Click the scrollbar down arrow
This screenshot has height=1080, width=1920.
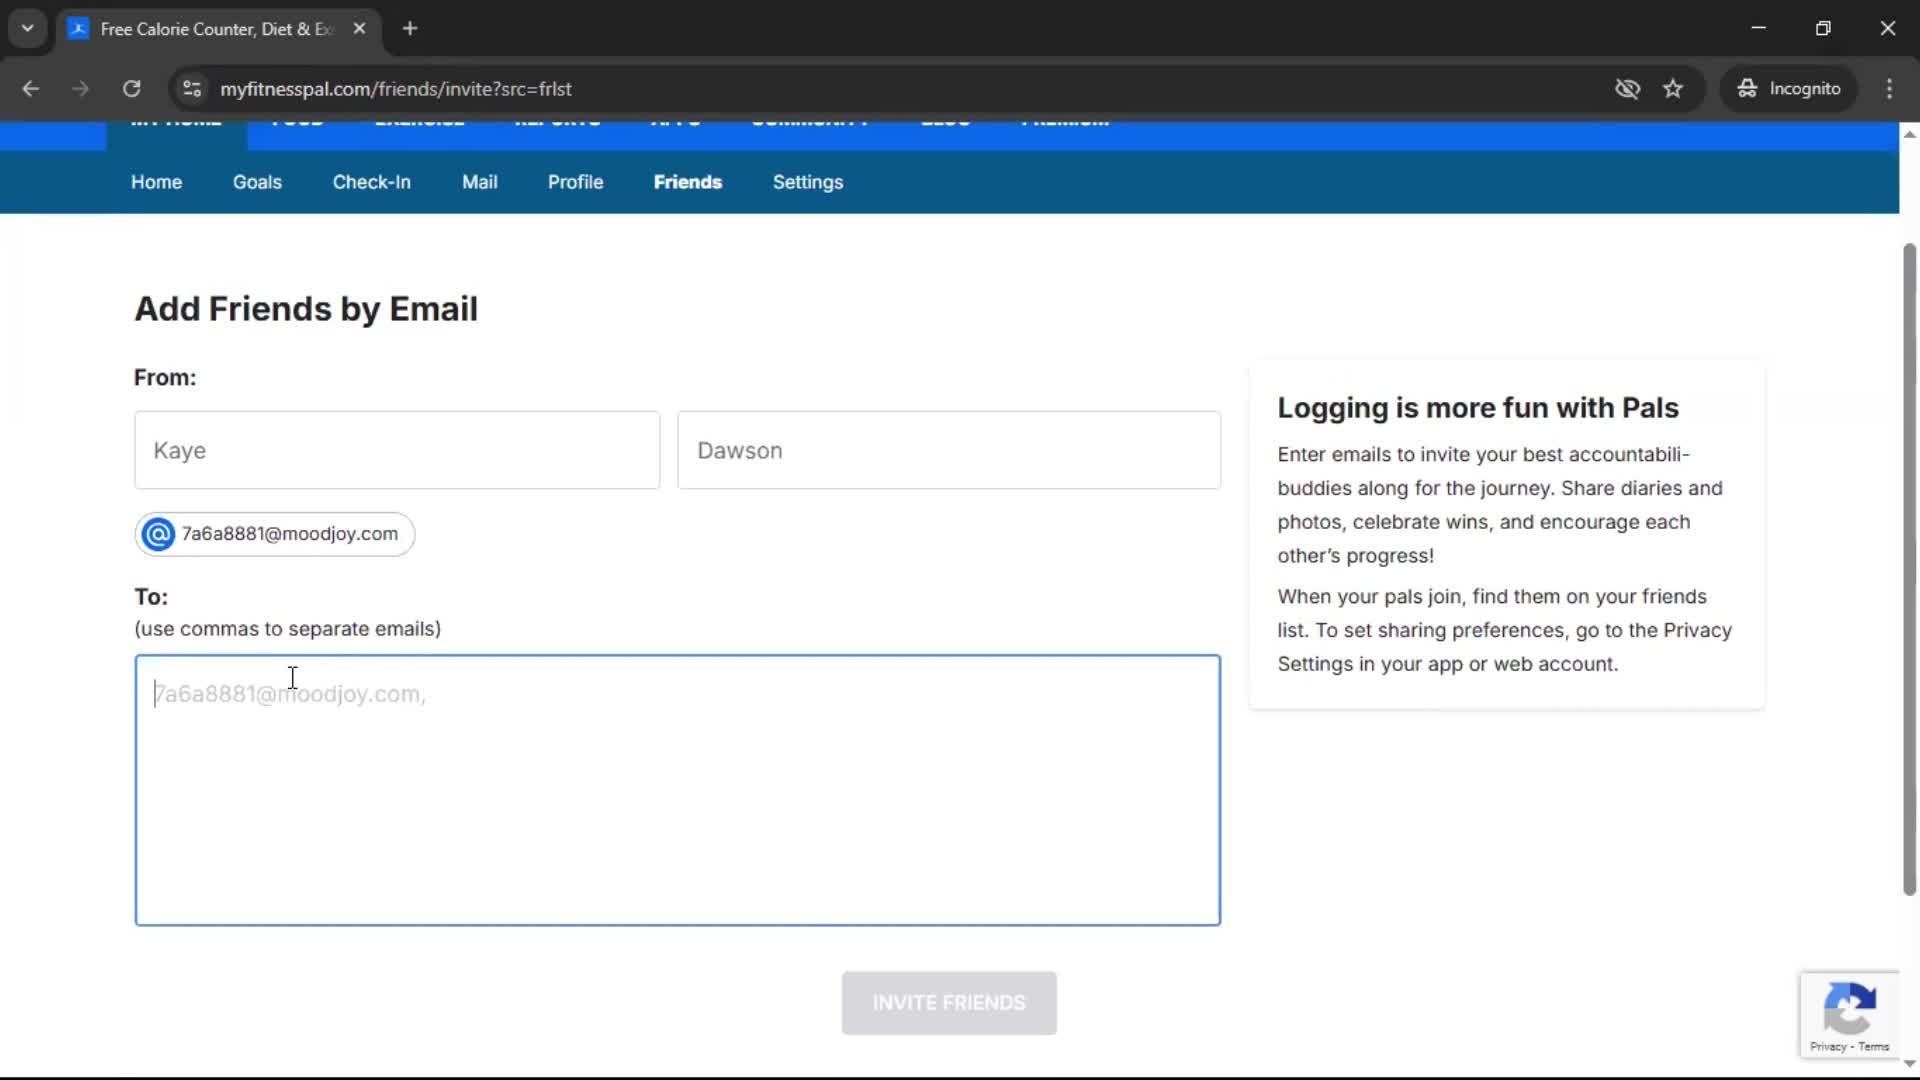1909,1064
